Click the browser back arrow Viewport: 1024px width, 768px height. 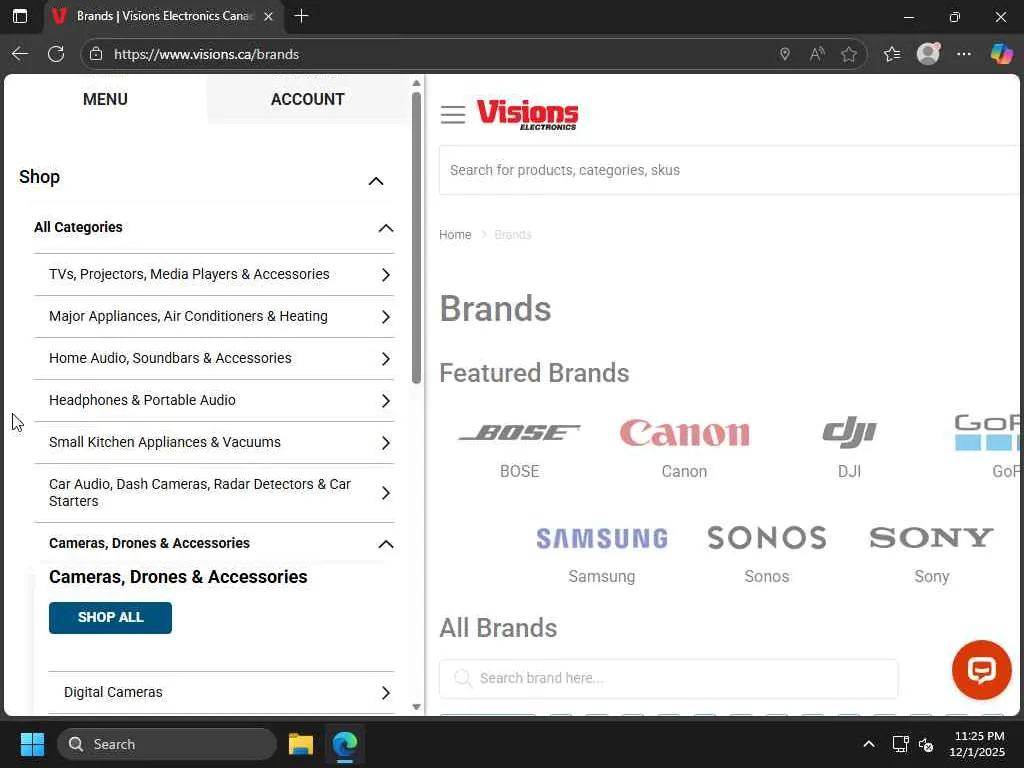20,54
